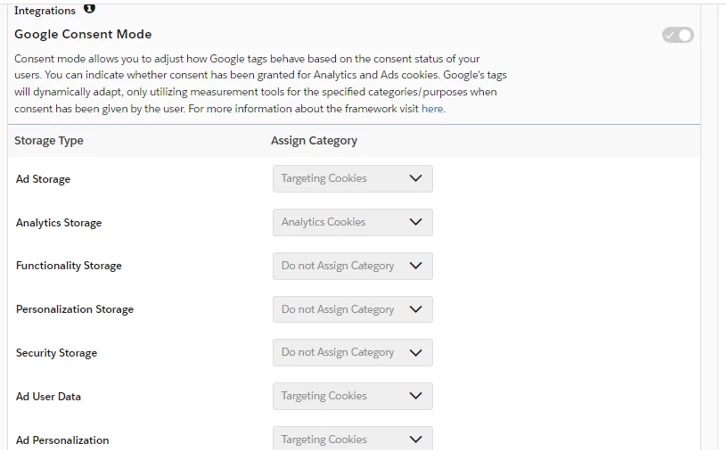Open the Analytics Storage category dropdown
Screen dimensions: 726x450
point(352,222)
